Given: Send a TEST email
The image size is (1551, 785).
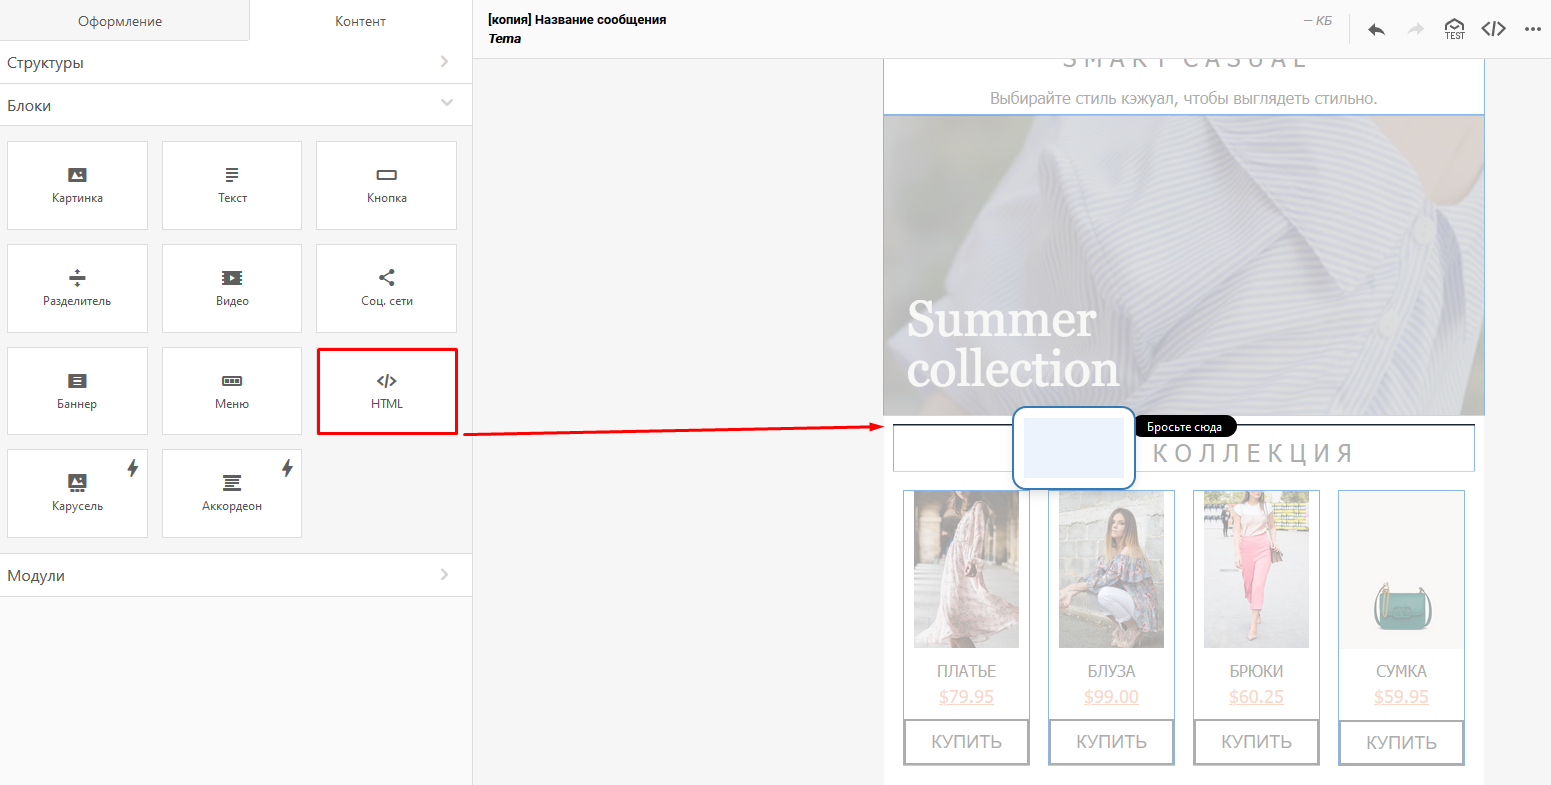Looking at the screenshot, I should click(x=1455, y=29).
